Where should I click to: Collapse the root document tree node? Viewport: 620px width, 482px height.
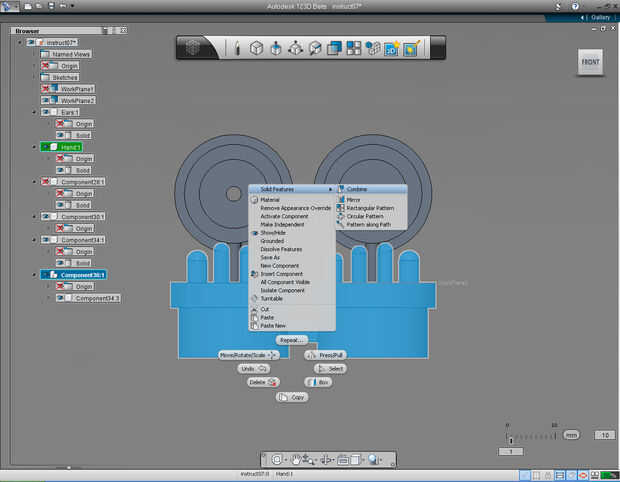[x=20, y=42]
